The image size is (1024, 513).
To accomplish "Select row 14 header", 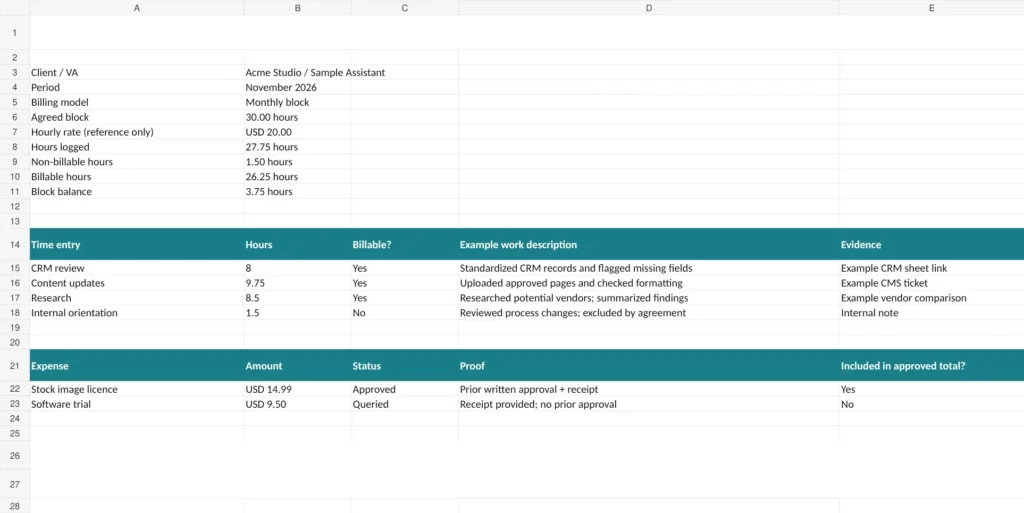I will pos(14,245).
